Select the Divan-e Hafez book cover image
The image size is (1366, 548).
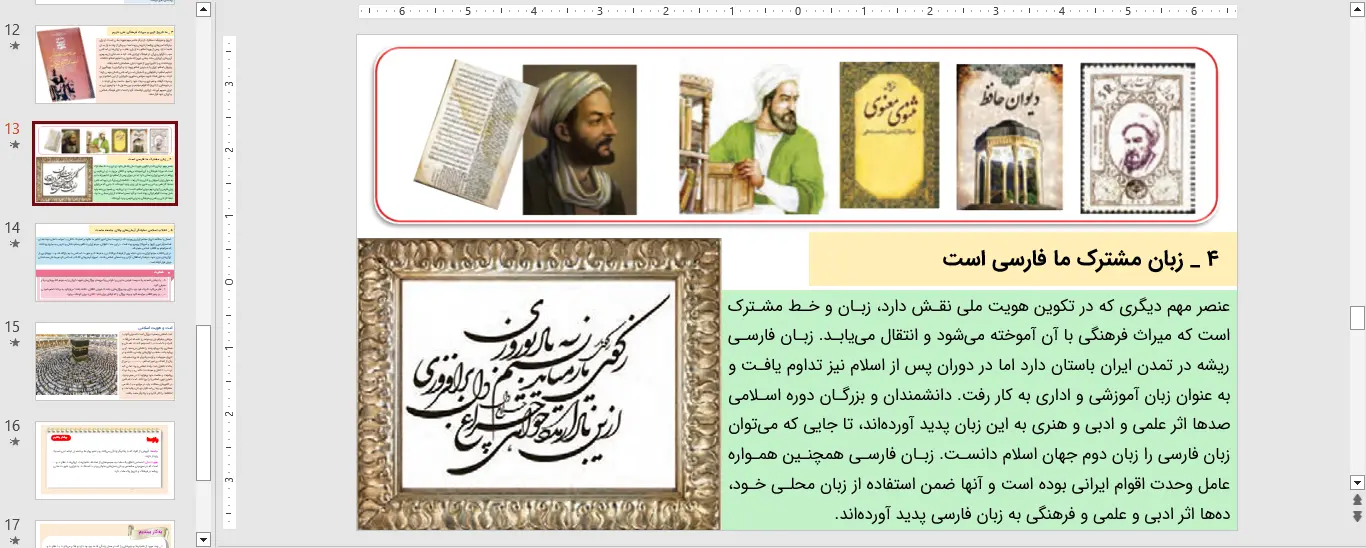click(x=1008, y=137)
